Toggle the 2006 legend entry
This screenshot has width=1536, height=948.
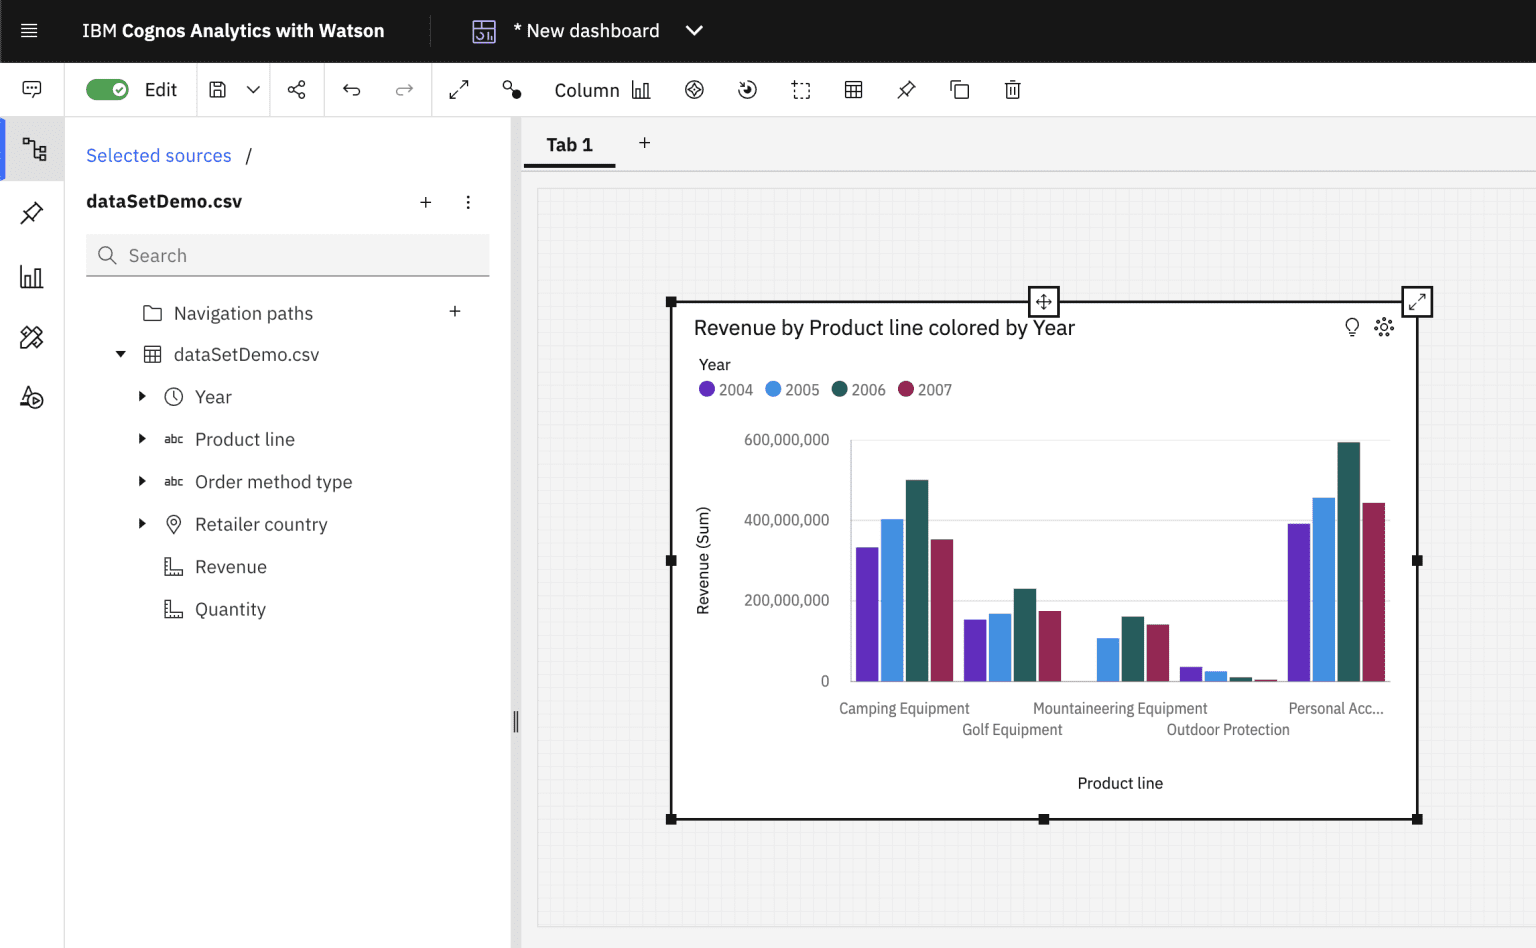(859, 390)
